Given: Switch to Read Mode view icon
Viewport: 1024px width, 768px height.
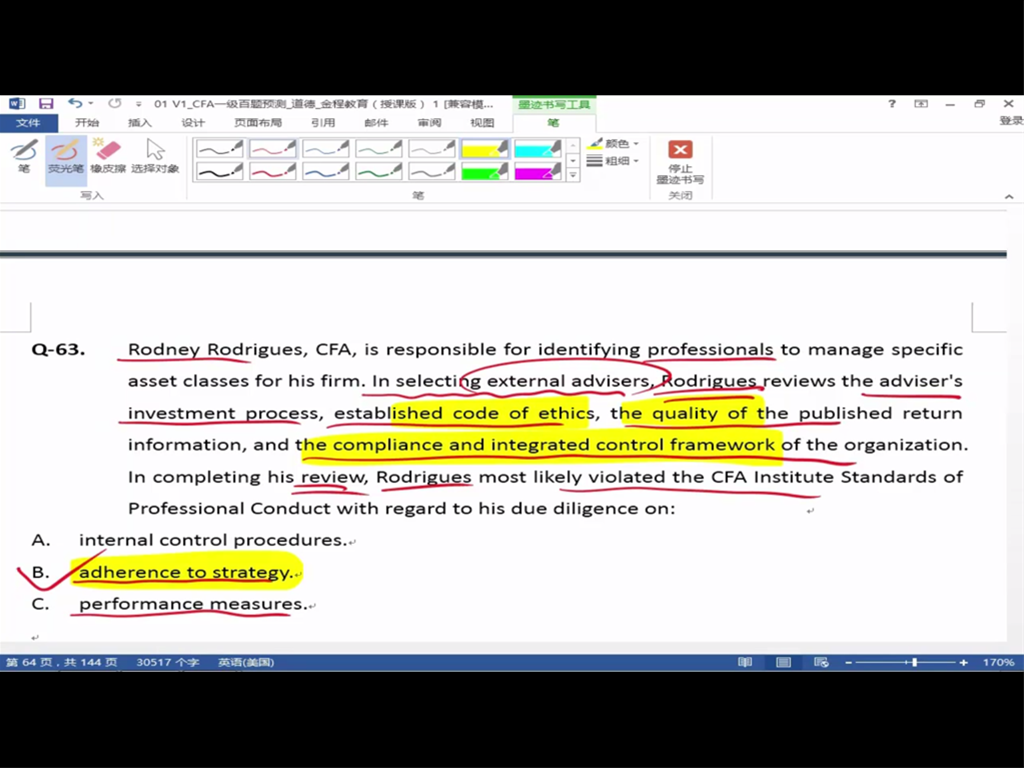Looking at the screenshot, I should point(745,662).
